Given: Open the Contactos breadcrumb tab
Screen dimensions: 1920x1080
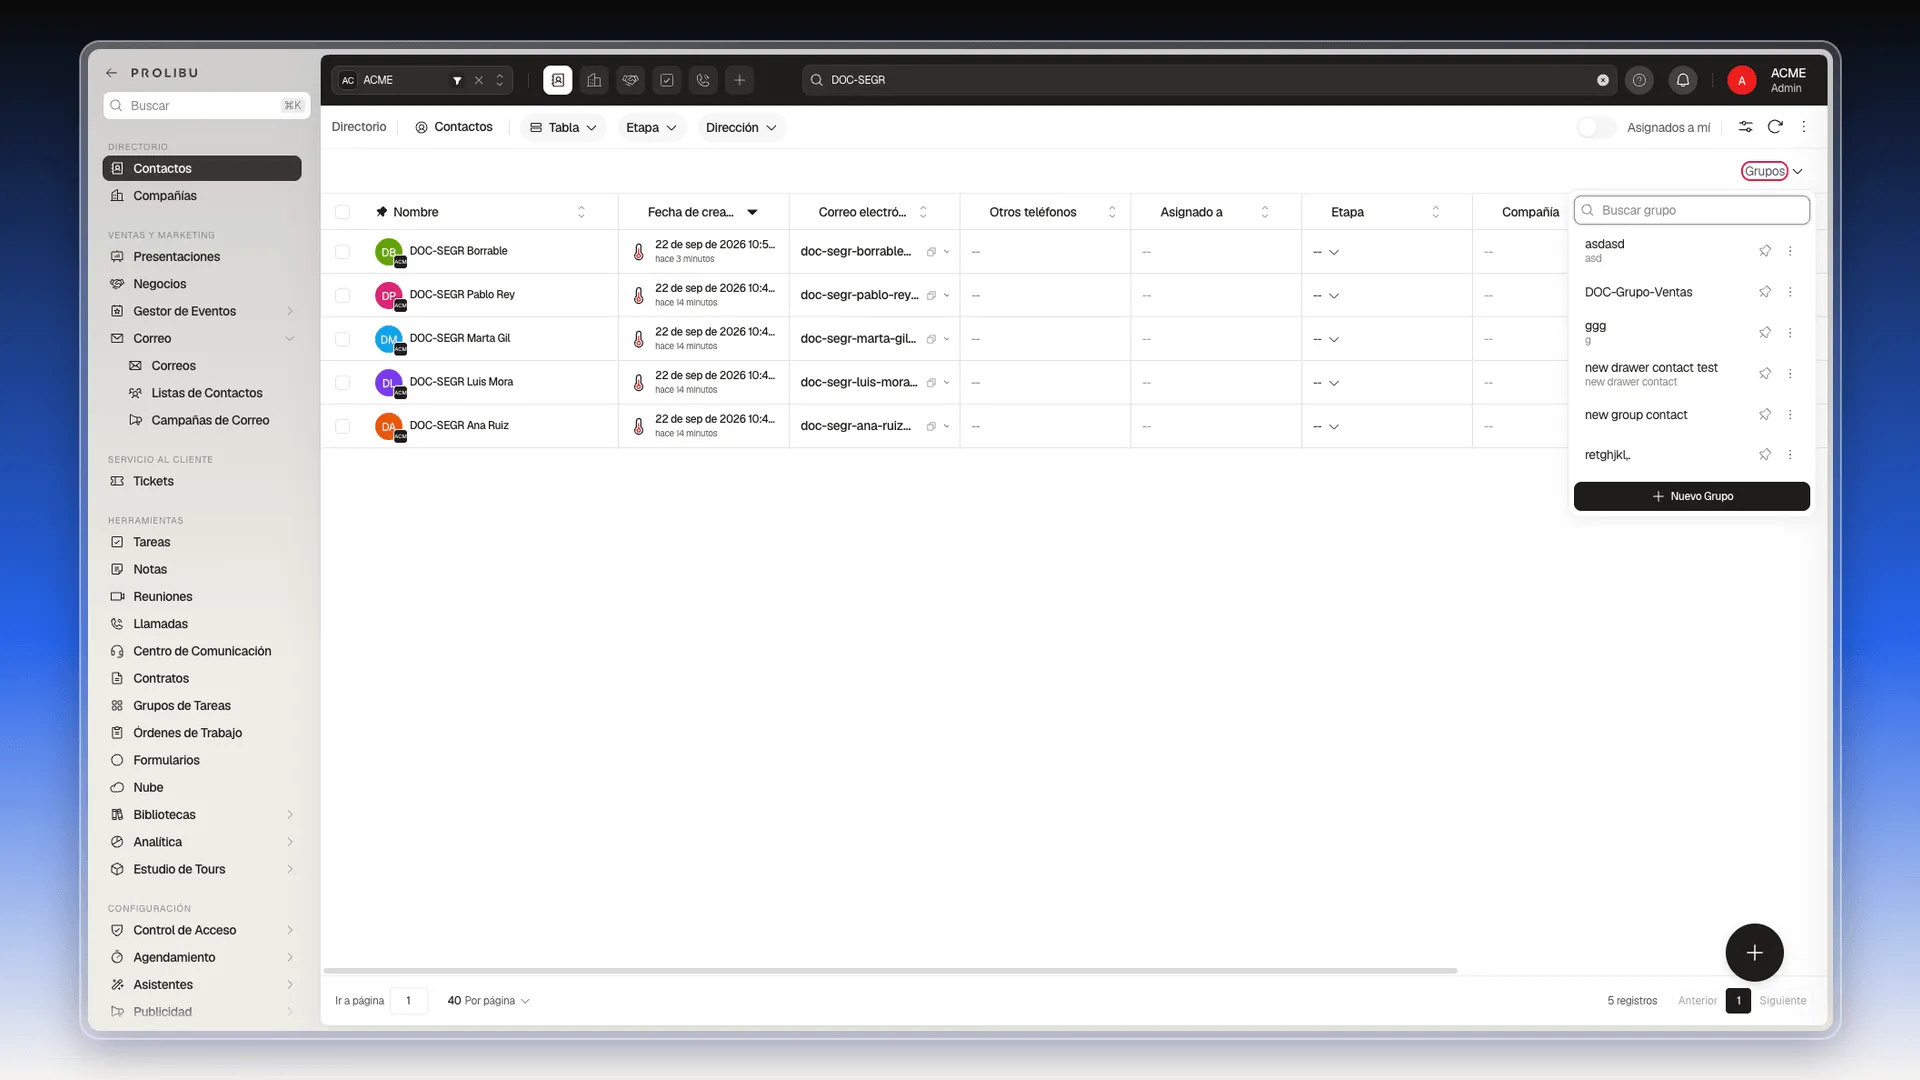Looking at the screenshot, I should 454,127.
